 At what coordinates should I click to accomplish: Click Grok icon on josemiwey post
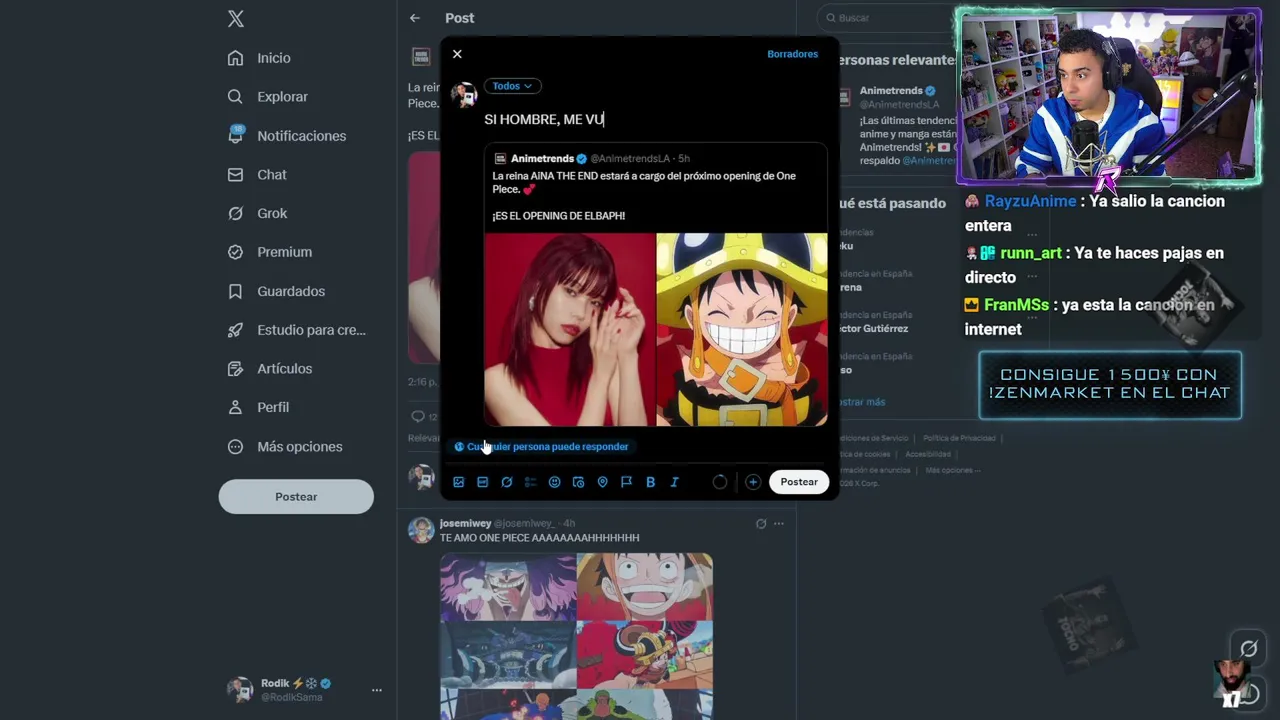pyautogui.click(x=761, y=523)
